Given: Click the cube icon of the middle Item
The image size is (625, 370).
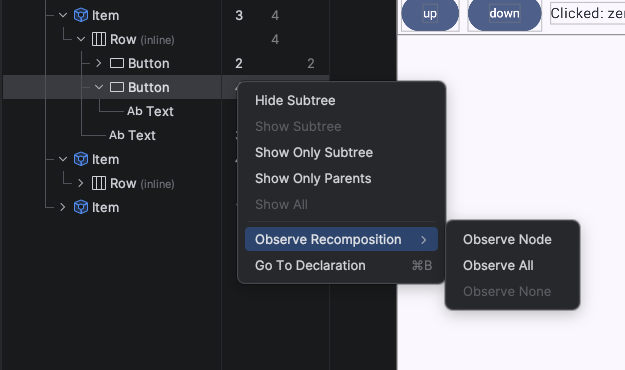Looking at the screenshot, I should [81, 159].
